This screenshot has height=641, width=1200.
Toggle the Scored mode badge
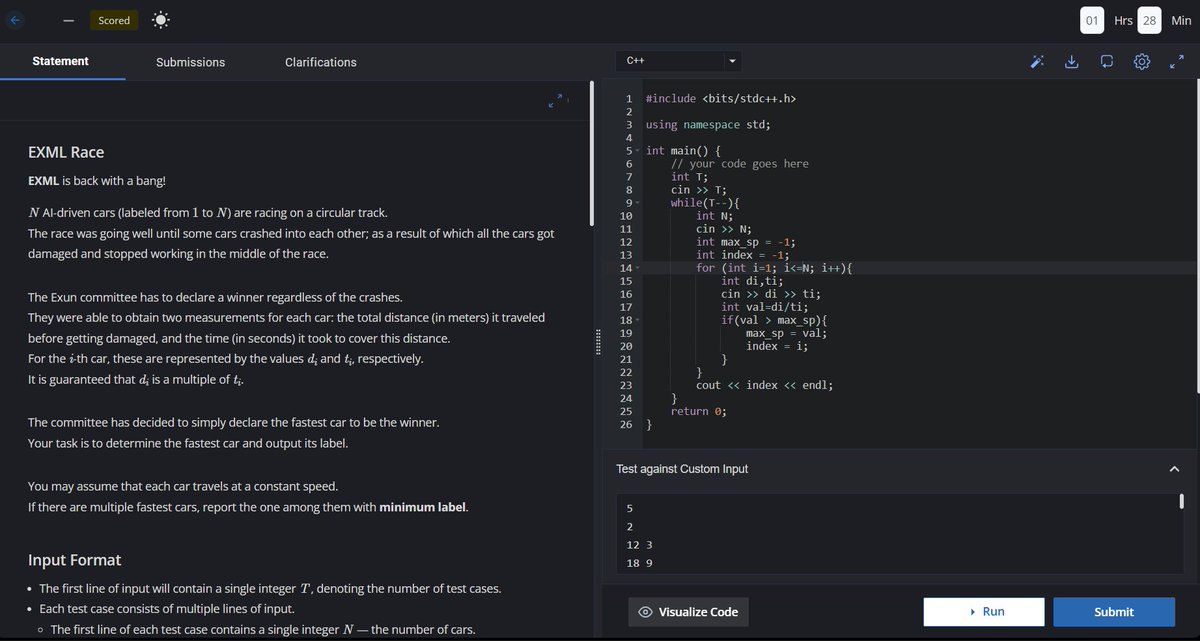coord(113,19)
